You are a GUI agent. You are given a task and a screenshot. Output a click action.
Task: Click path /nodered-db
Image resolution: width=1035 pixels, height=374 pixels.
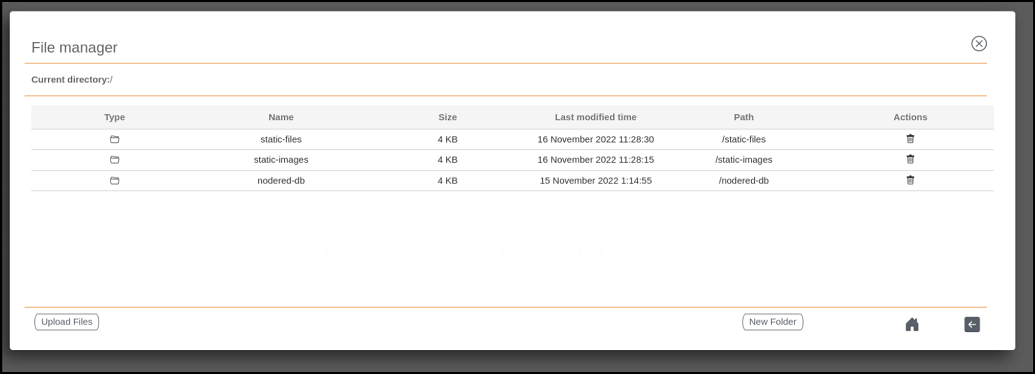tap(744, 181)
